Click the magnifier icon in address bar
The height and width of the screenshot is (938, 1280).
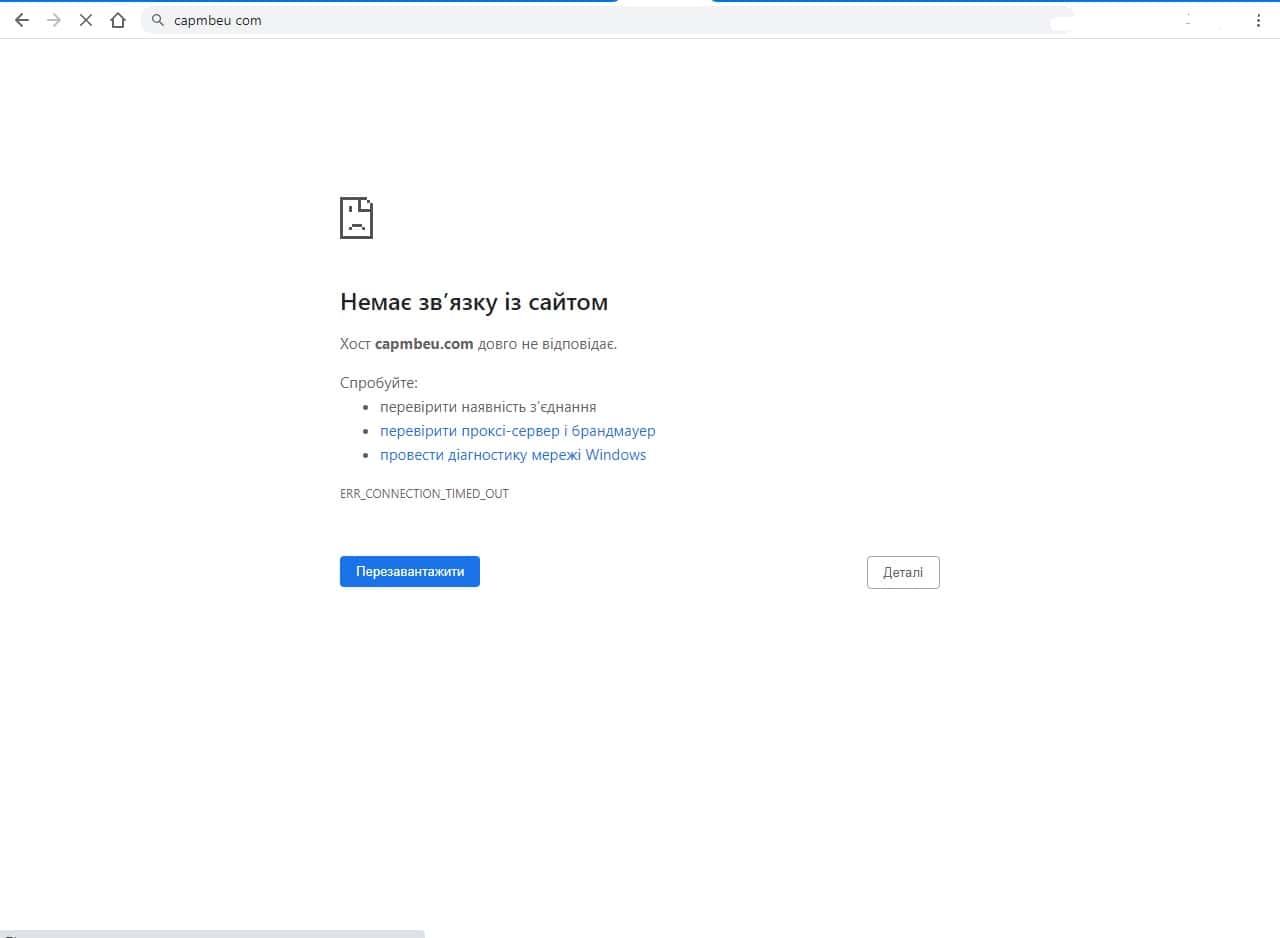click(158, 20)
